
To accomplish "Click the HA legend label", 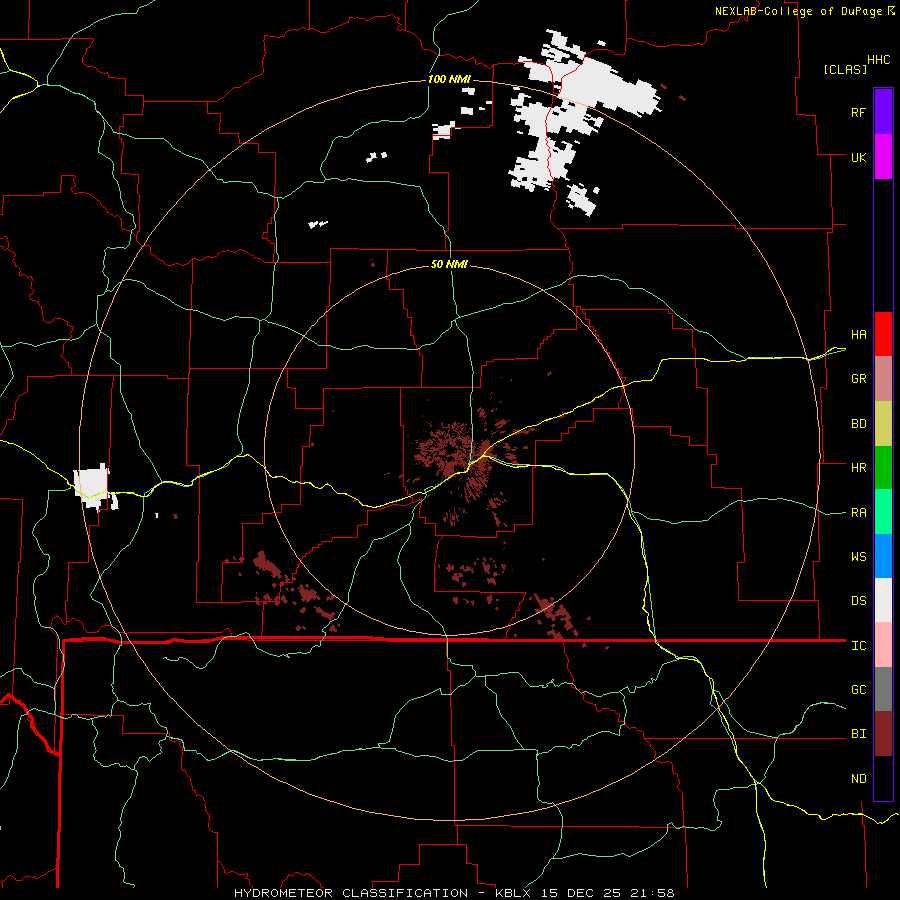I will [x=858, y=334].
